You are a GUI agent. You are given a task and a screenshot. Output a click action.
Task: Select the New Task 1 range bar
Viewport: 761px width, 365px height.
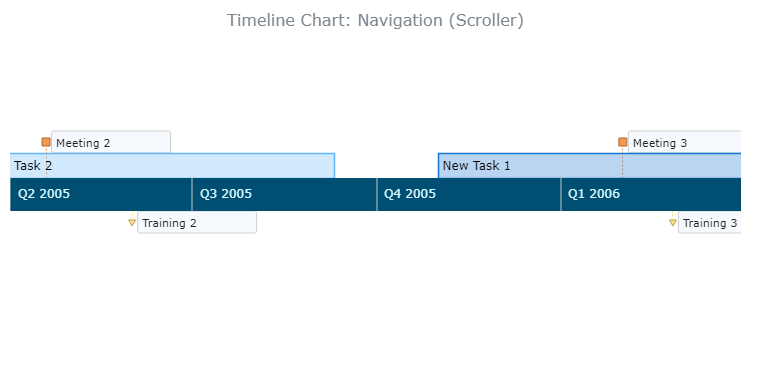[x=590, y=166]
